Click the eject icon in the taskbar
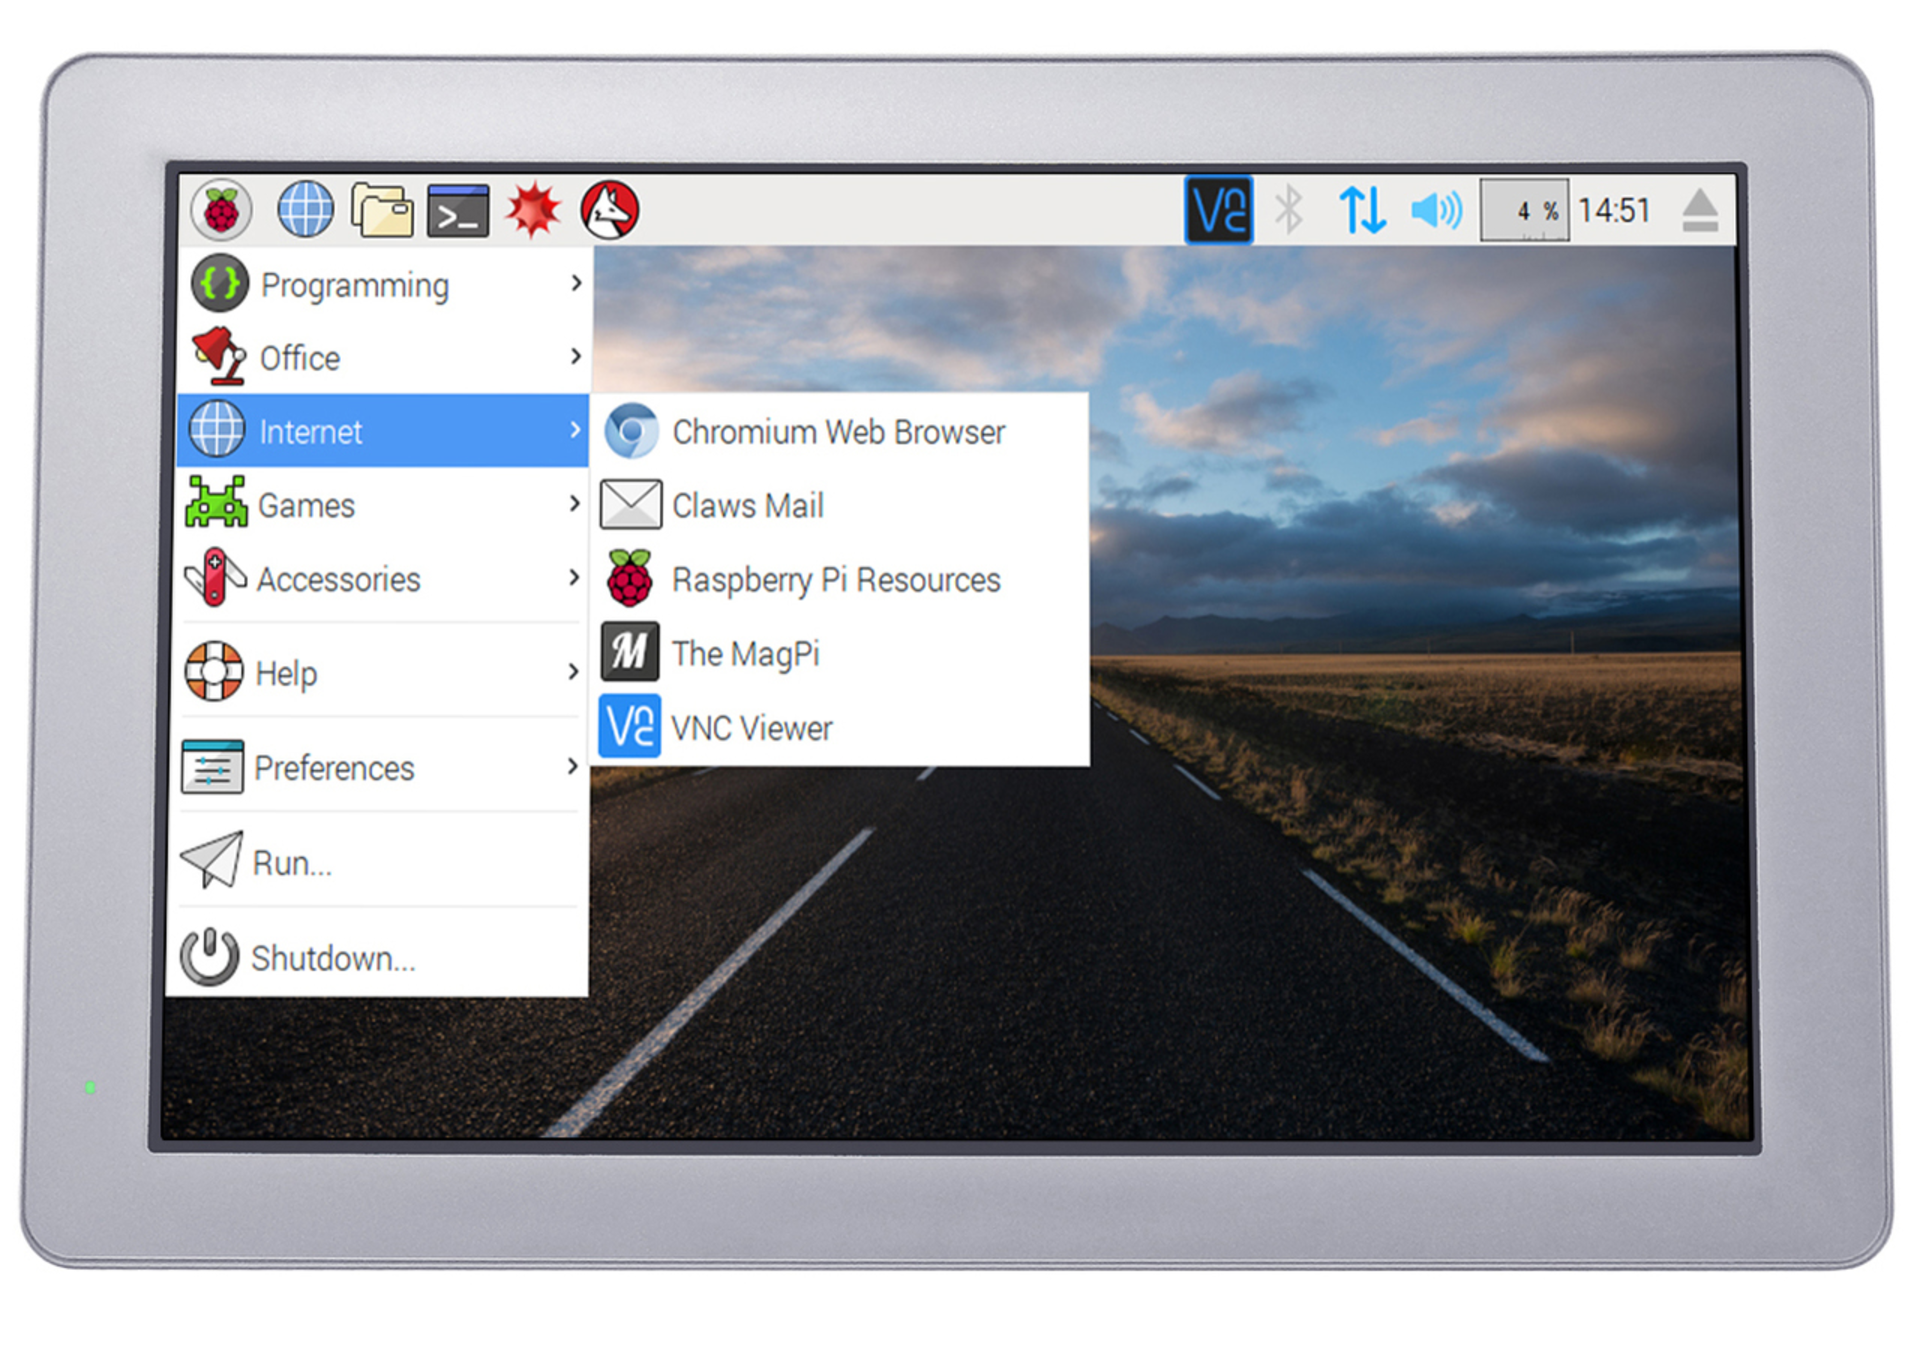The image size is (1920, 1358). [x=1699, y=211]
